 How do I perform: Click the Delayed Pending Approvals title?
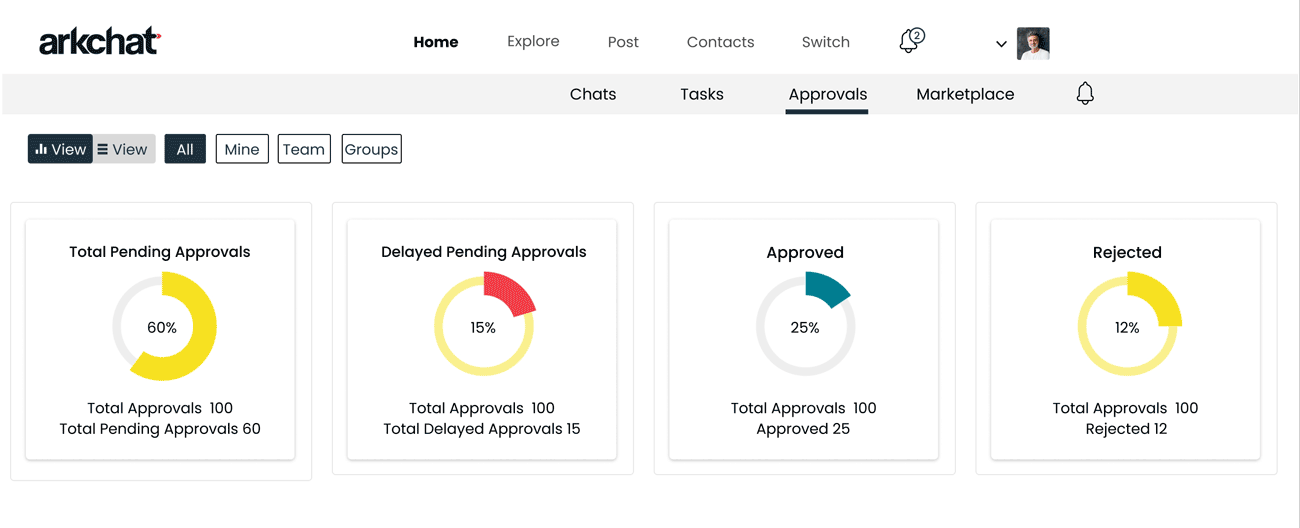click(484, 252)
